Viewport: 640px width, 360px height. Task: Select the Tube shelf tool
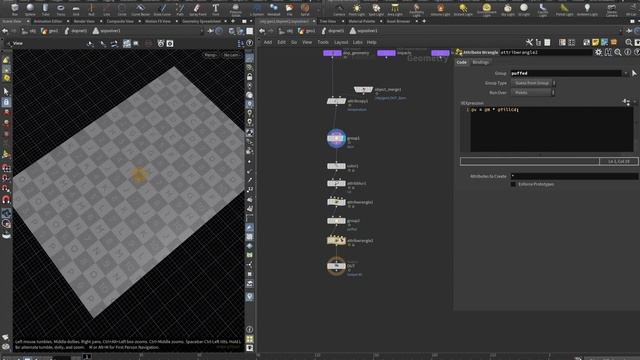coord(45,9)
